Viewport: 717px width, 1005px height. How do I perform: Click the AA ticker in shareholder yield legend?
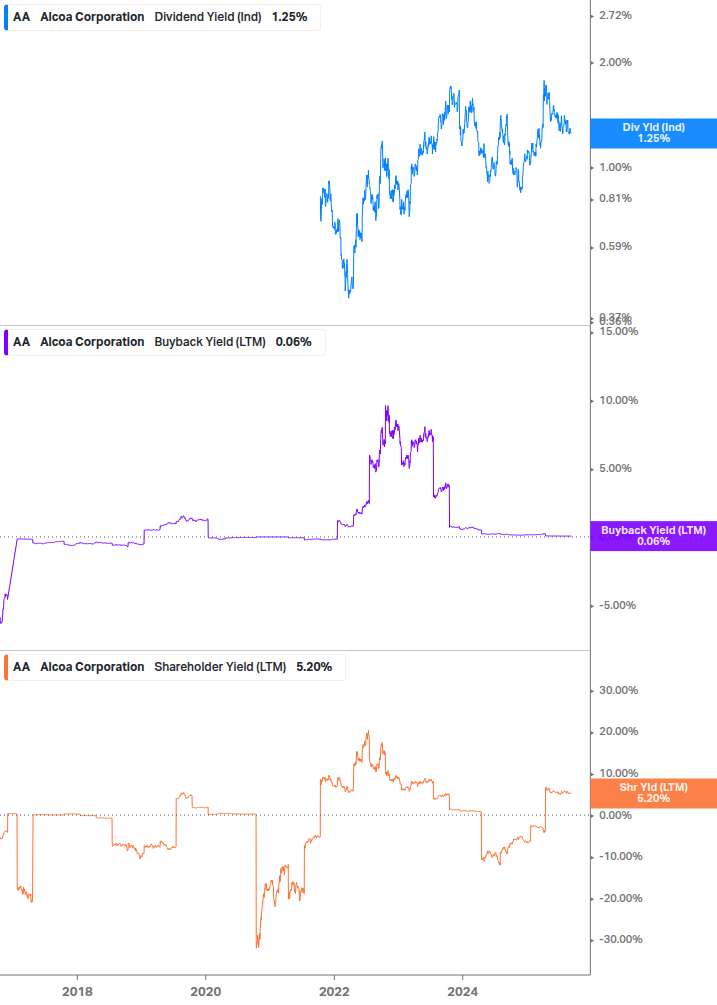pyautogui.click(x=21, y=667)
